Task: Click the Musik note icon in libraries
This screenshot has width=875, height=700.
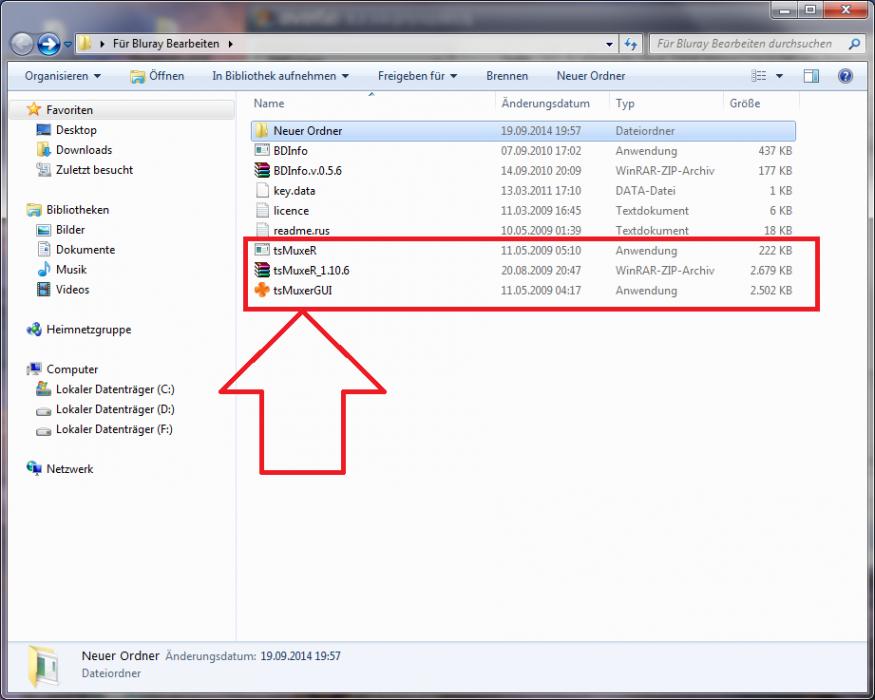Action: [44, 270]
